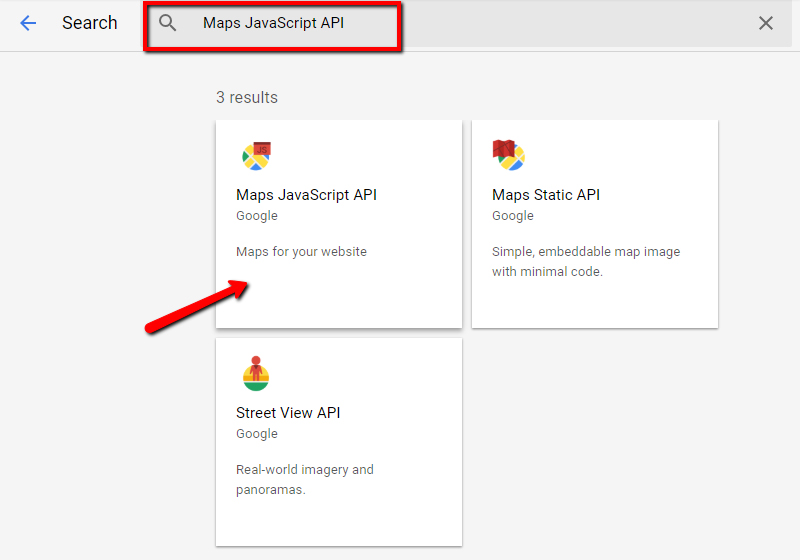Screen dimensions: 800x560
Task: Click the Street View API pegman icon
Action: point(256,373)
